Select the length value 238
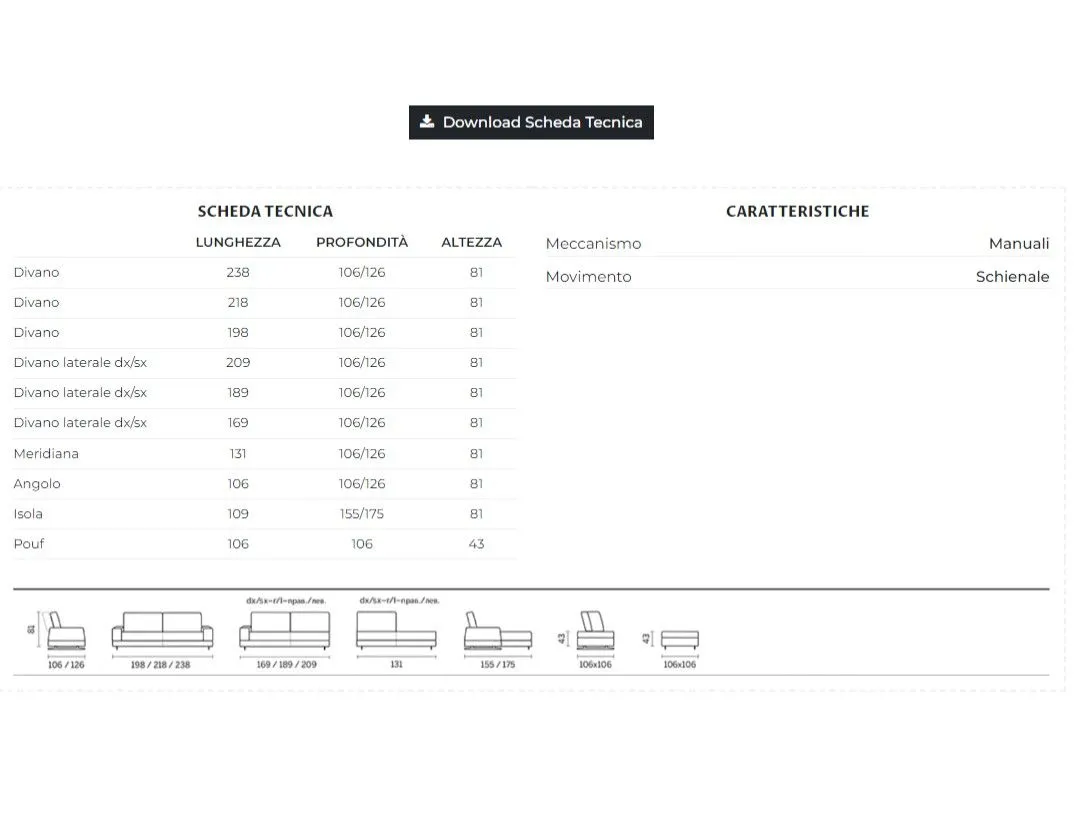 [x=238, y=273]
